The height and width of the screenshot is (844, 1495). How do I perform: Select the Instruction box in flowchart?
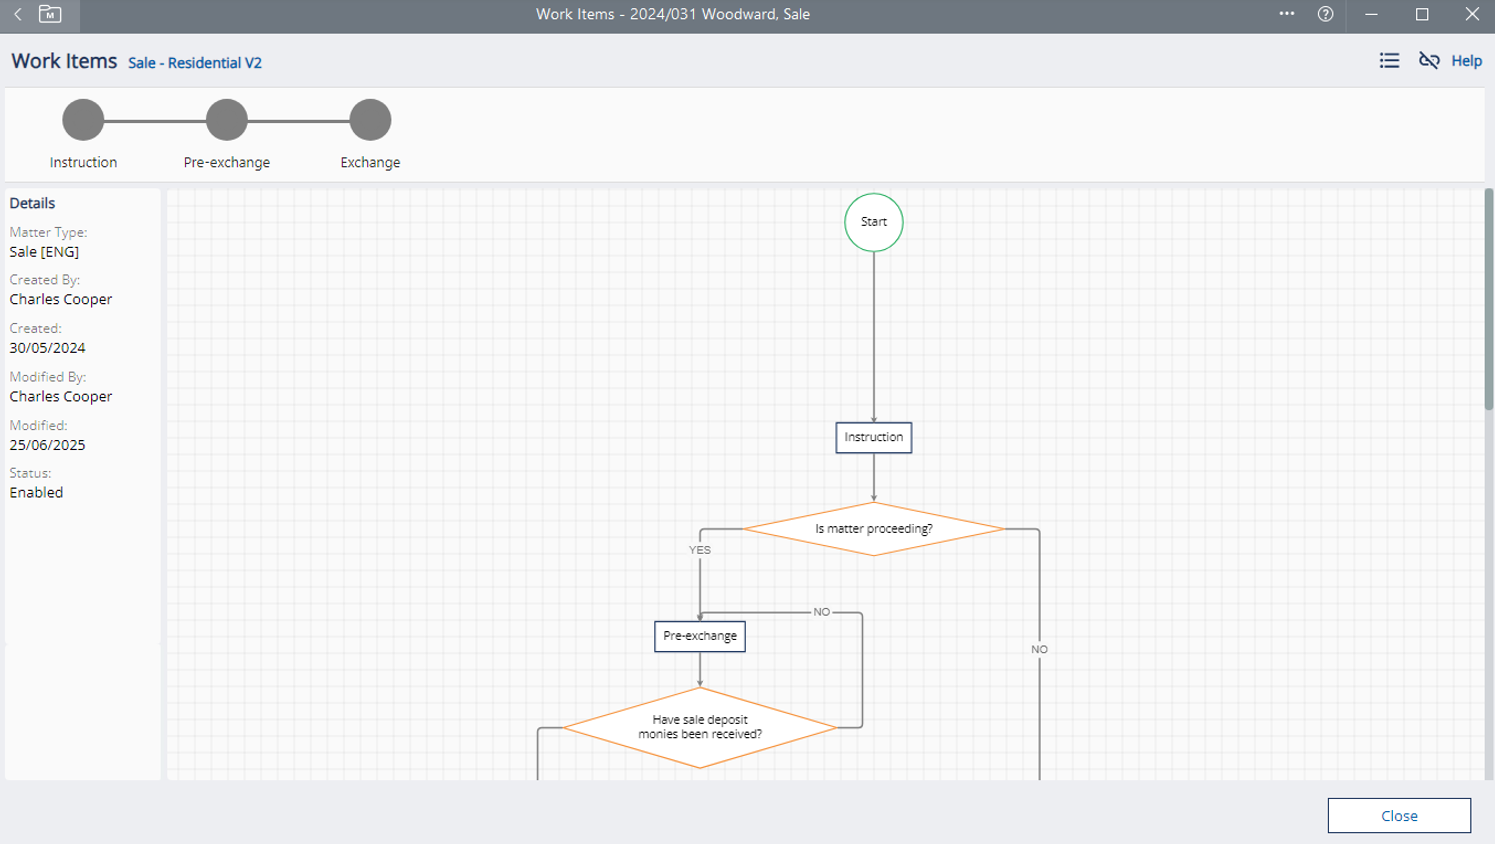pos(873,437)
